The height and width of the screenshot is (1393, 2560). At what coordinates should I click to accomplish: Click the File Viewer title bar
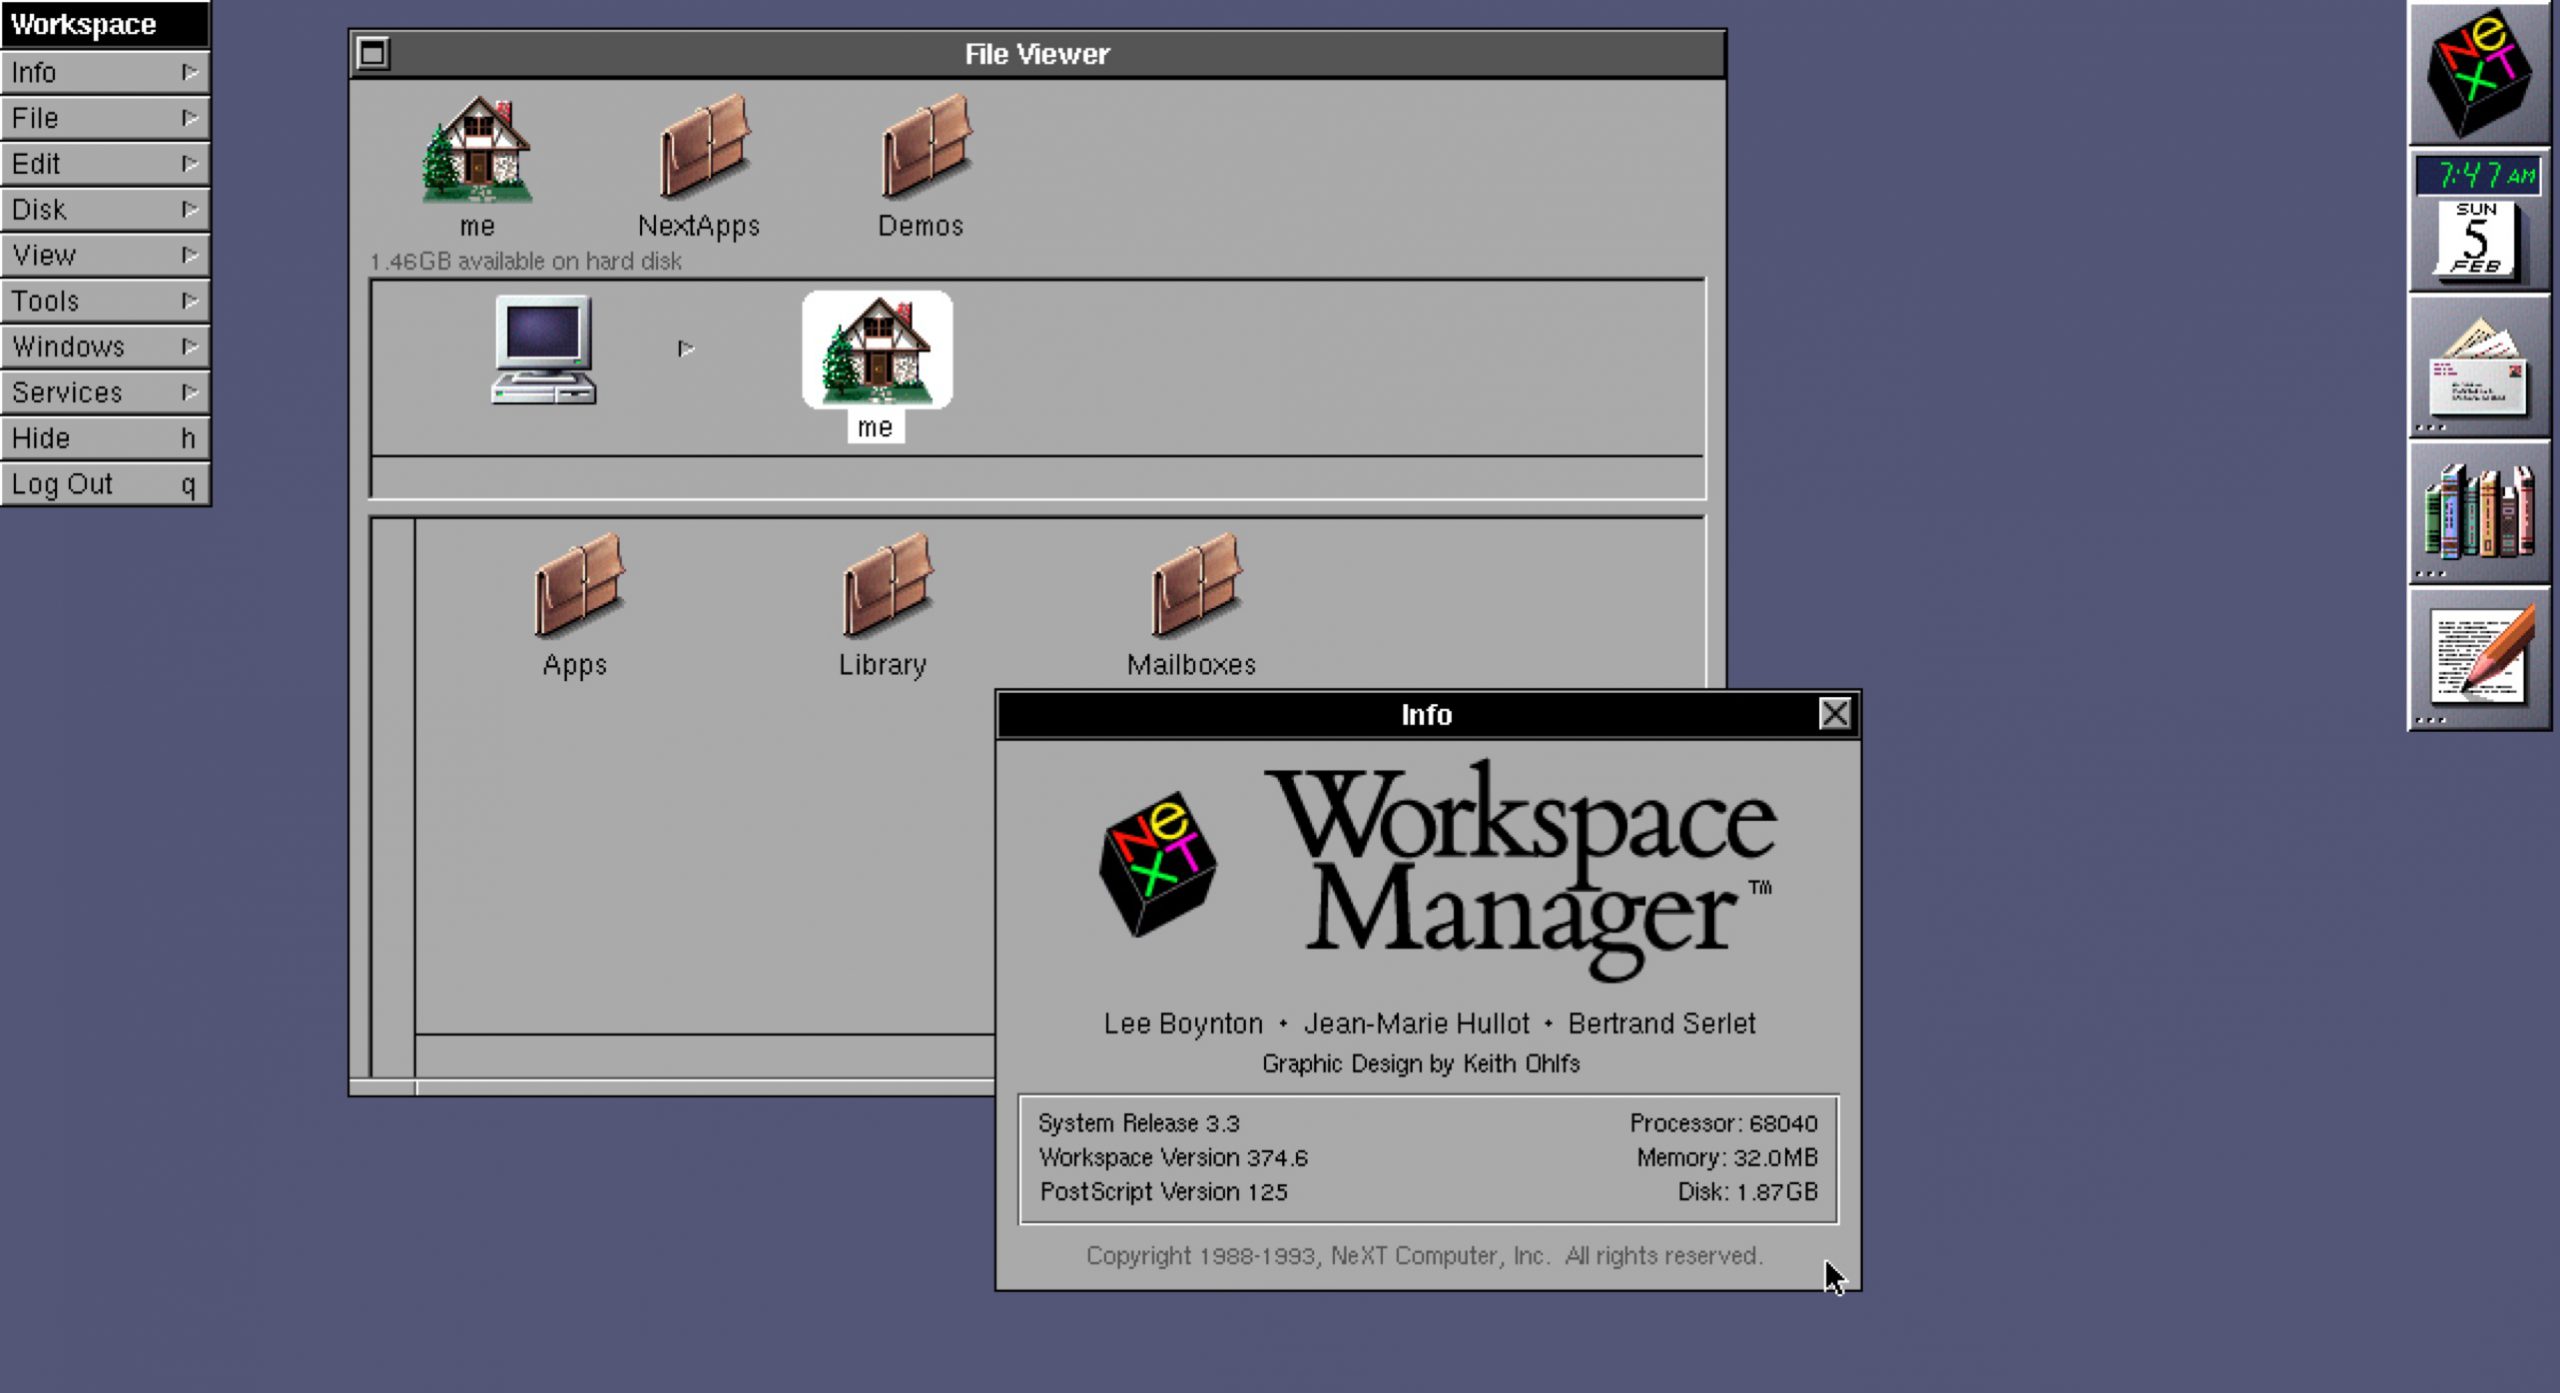coord(1037,54)
